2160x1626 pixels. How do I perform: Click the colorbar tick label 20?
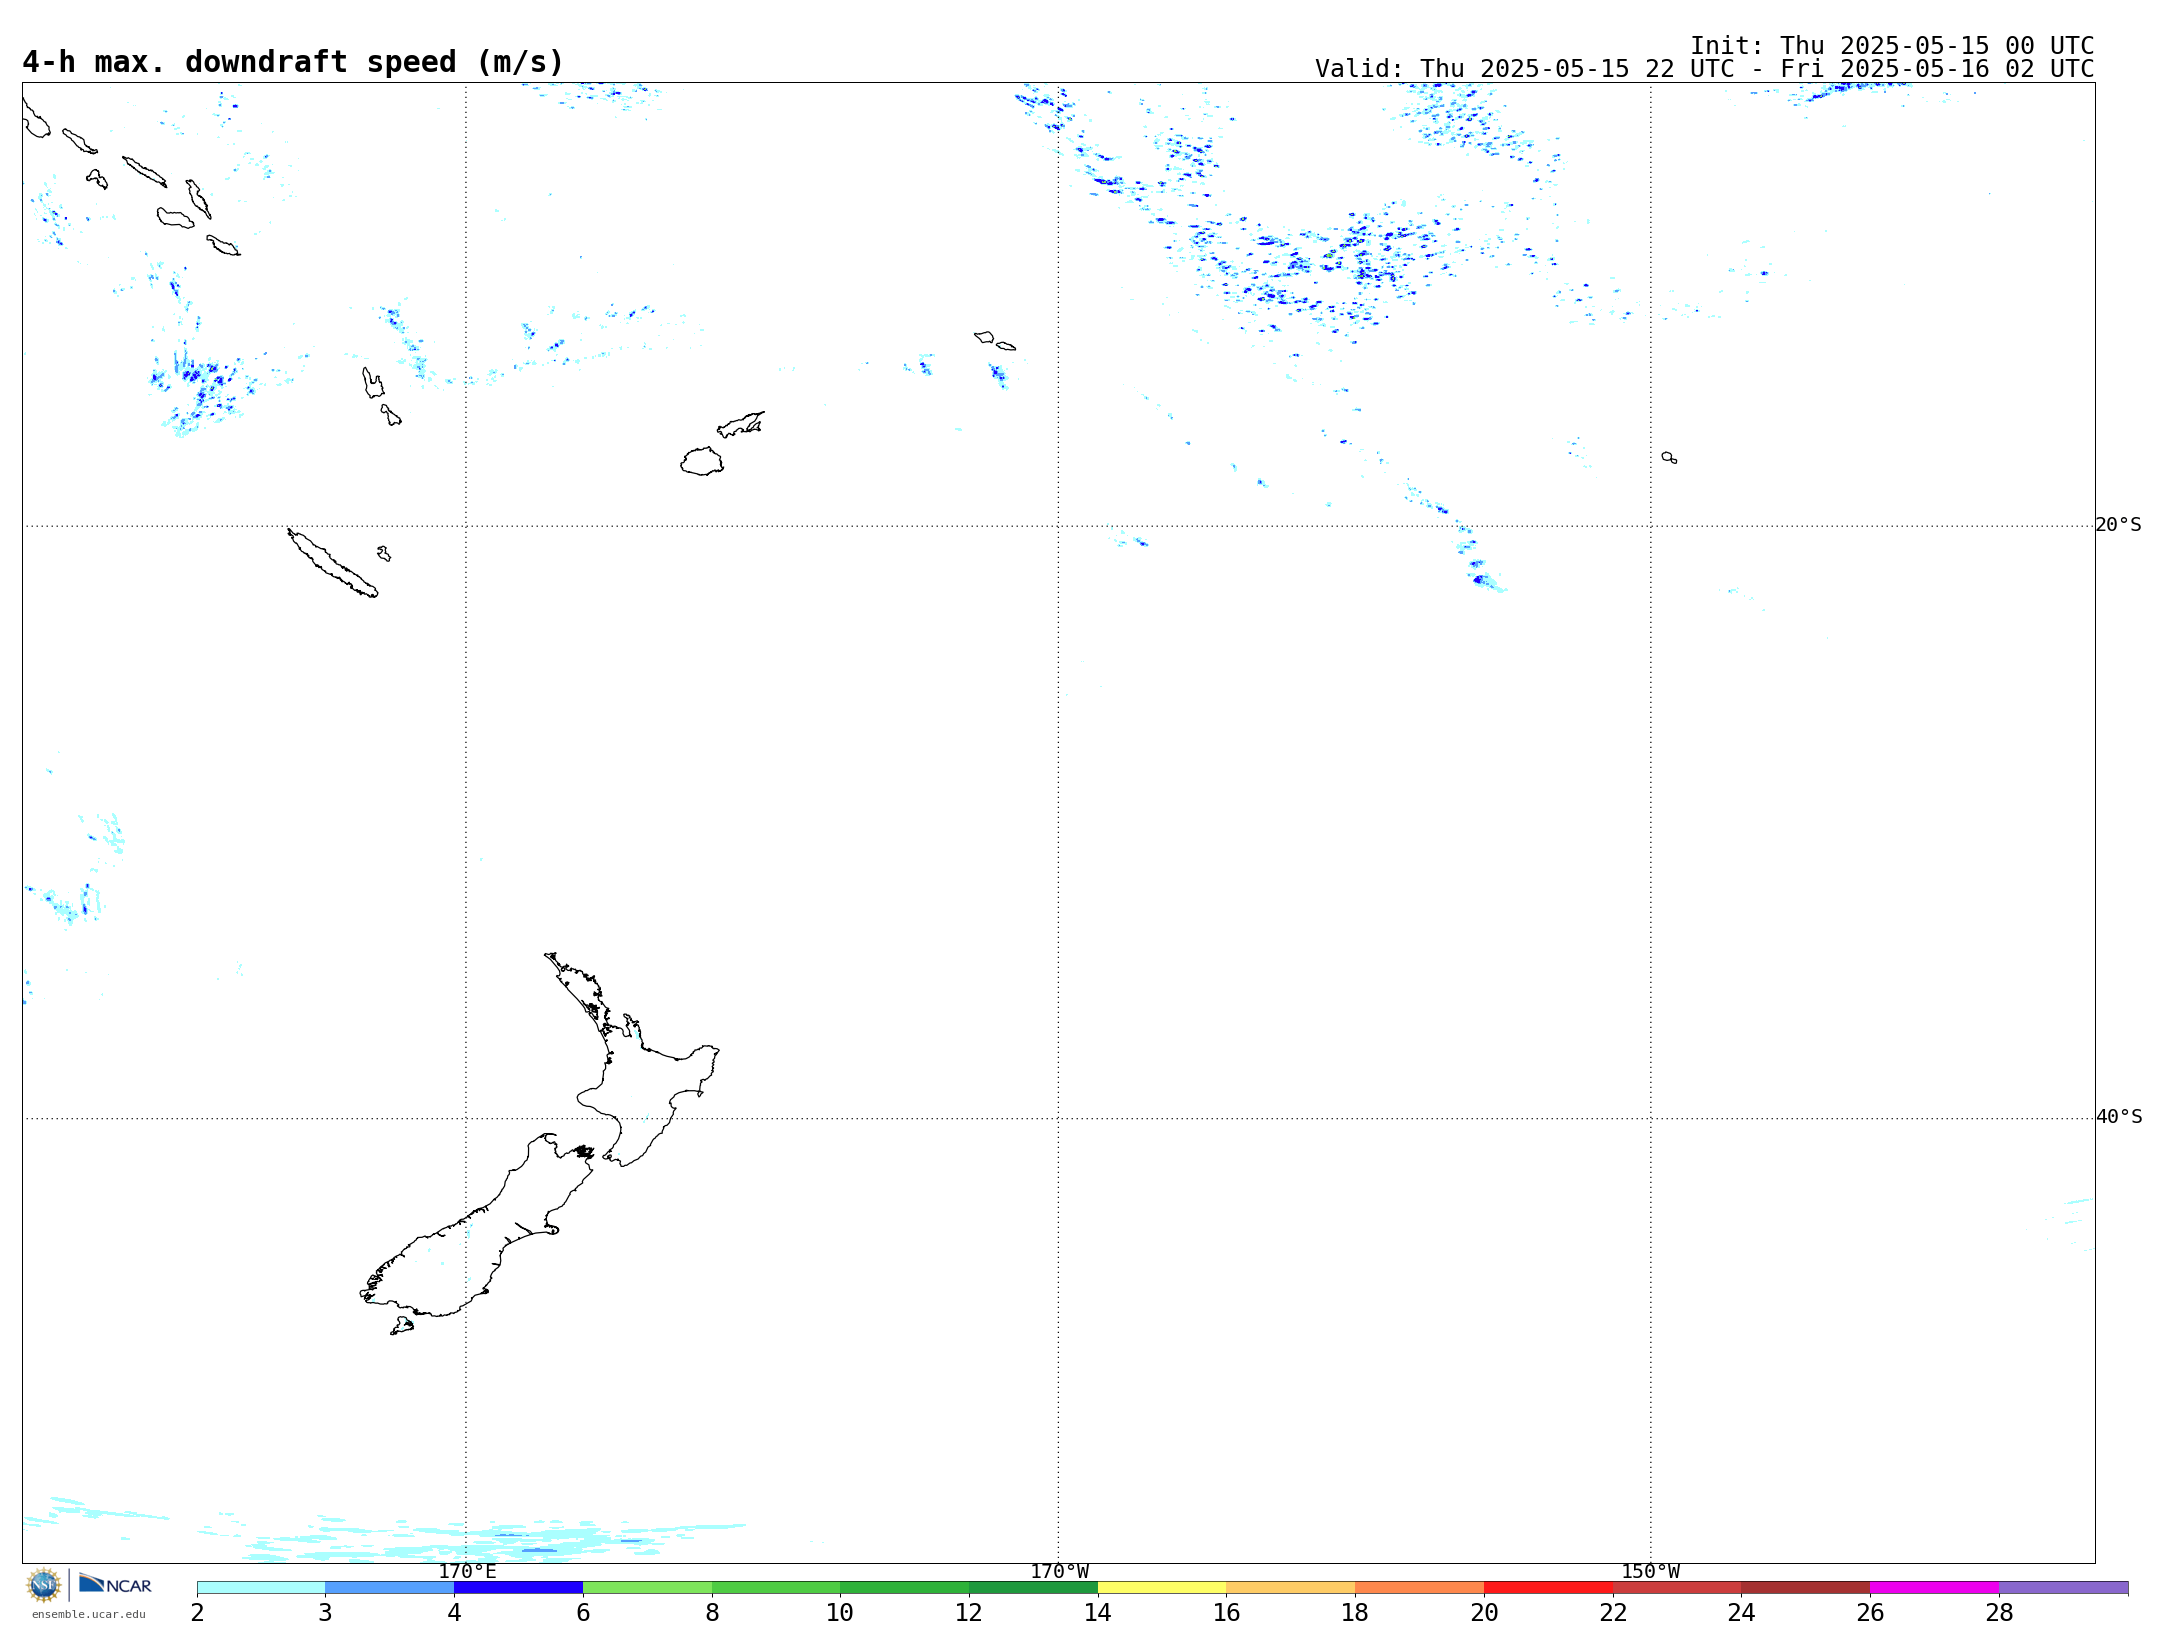coord(1484,1613)
